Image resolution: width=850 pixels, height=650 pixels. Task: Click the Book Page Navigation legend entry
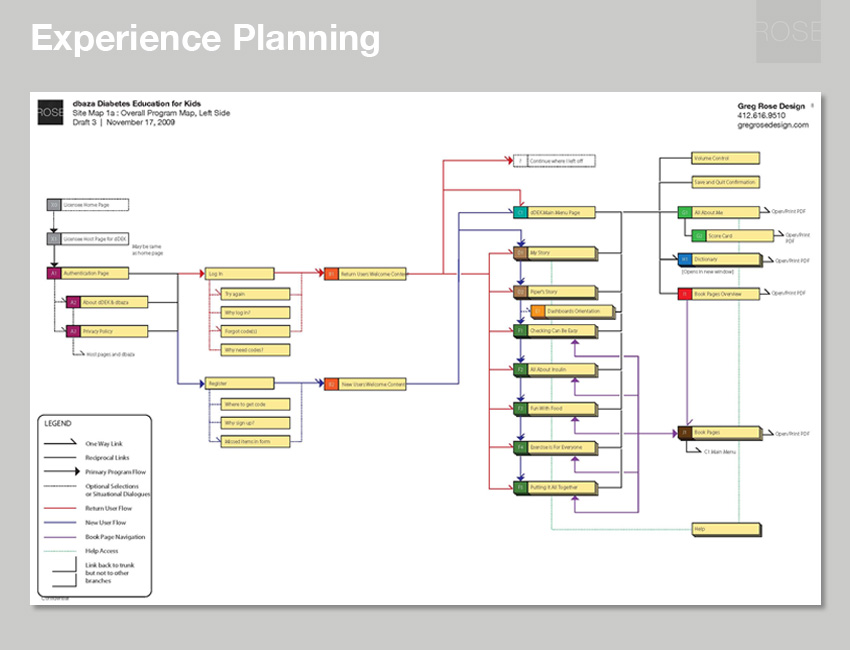[115, 537]
